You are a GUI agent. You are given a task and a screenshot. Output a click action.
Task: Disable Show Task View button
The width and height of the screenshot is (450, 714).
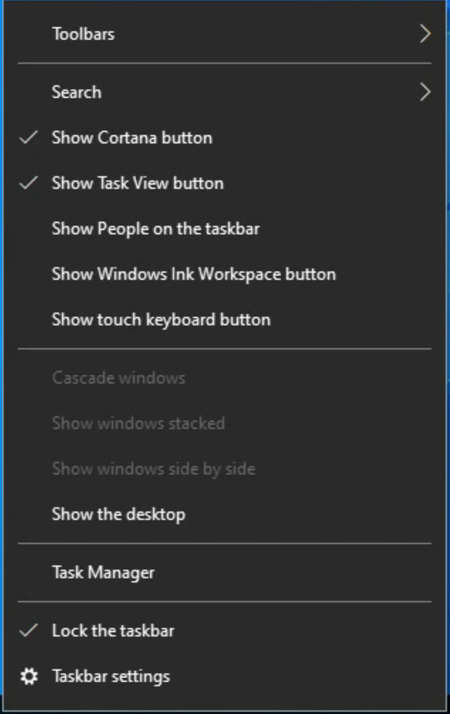tap(225, 183)
